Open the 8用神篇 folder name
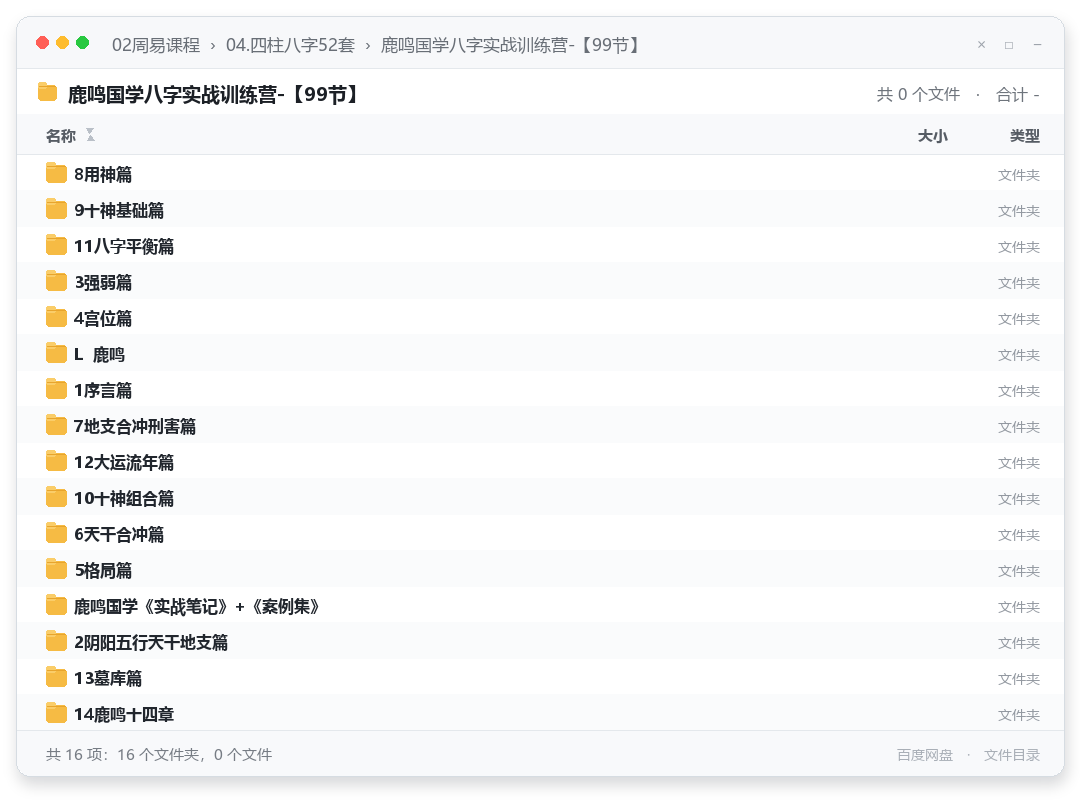The height and width of the screenshot is (800, 1080). pos(103,174)
